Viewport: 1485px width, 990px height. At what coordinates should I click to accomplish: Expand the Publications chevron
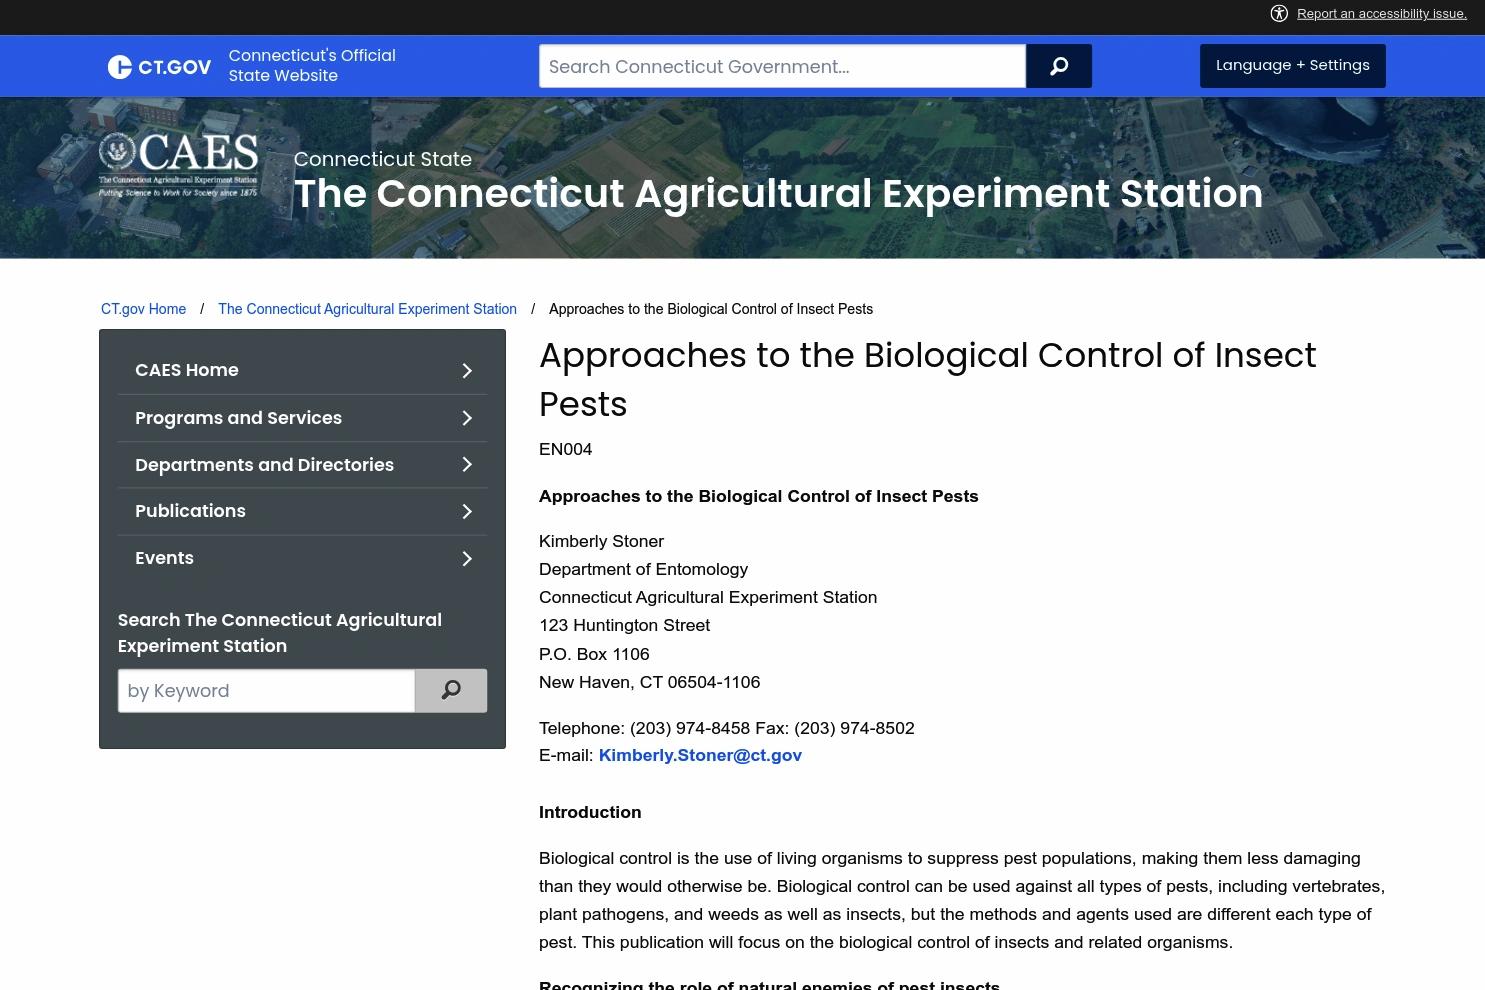[467, 512]
